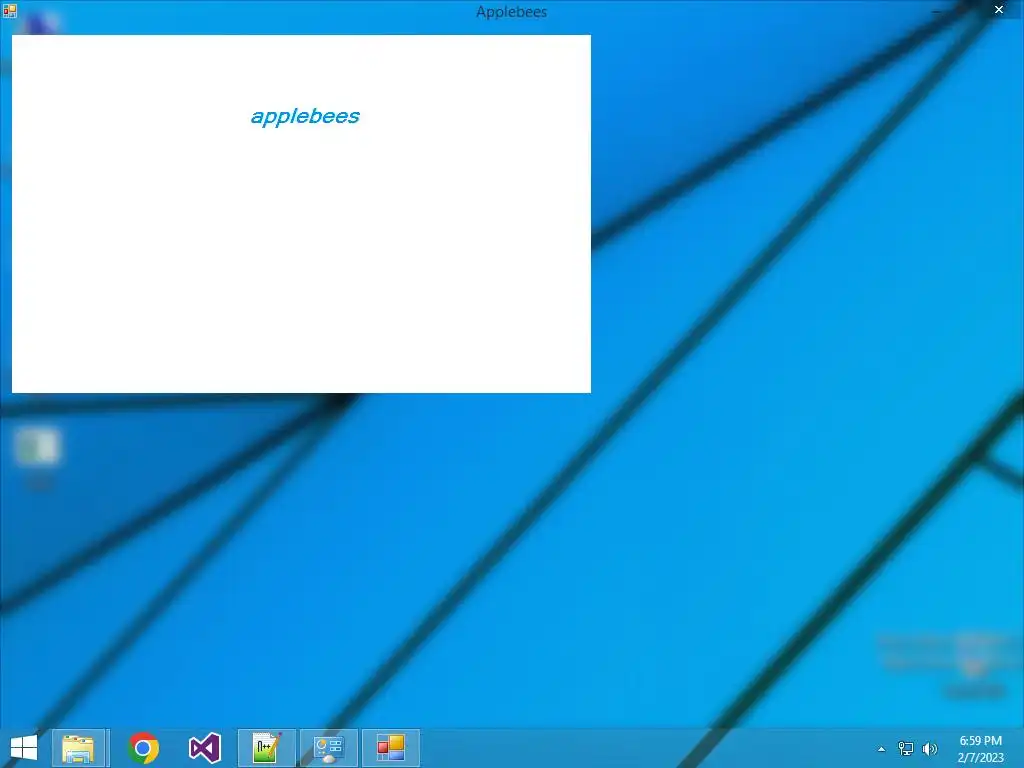Close the Applebees window

click(999, 10)
